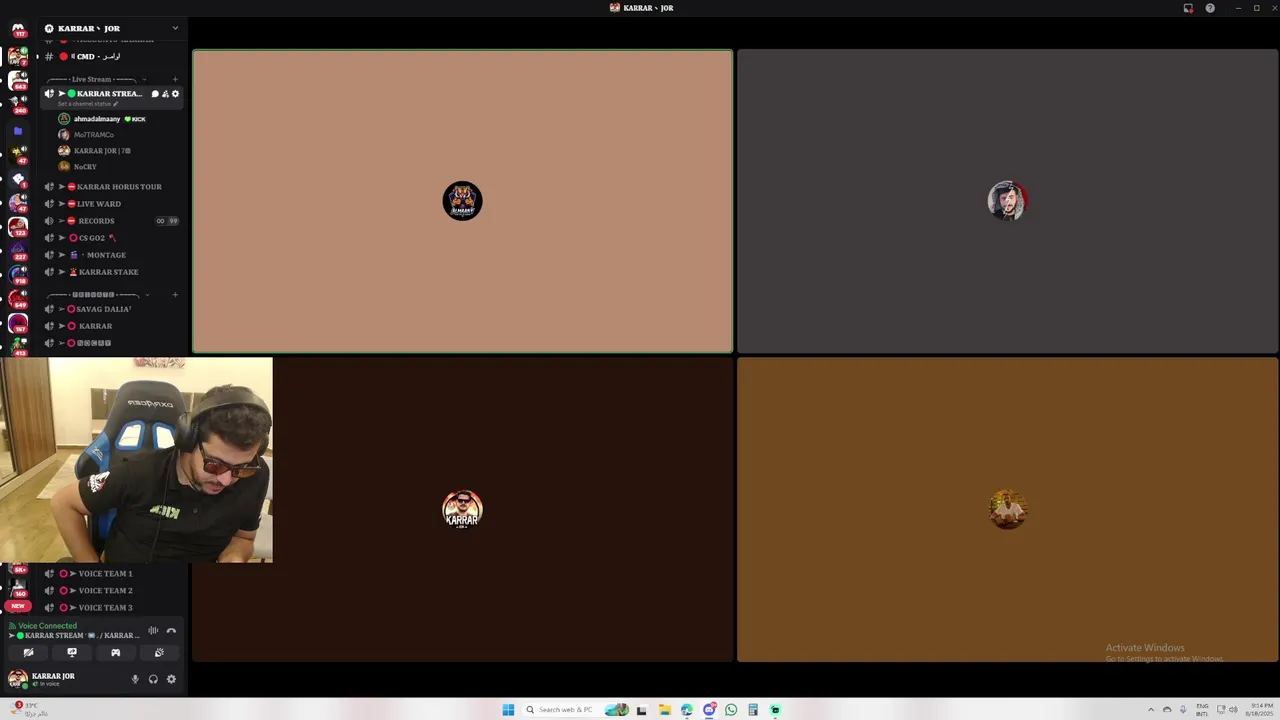Image resolution: width=1280 pixels, height=720 pixels.
Task: Open the CMD text channel
Action: pyautogui.click(x=112, y=57)
